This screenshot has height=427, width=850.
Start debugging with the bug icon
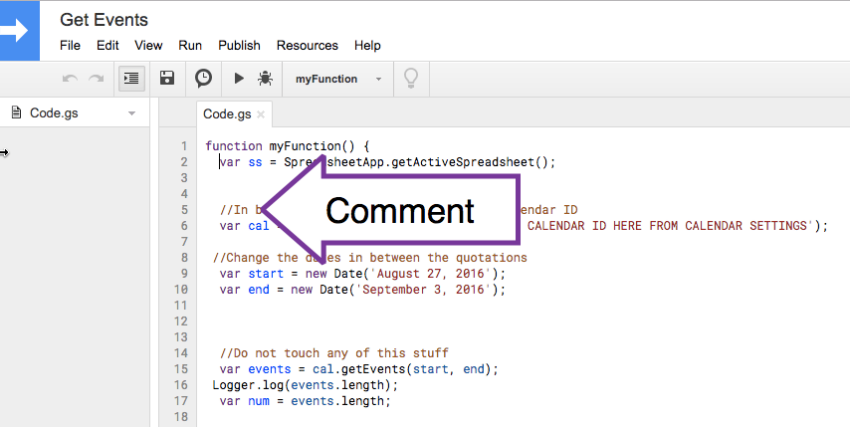pyautogui.click(x=265, y=78)
